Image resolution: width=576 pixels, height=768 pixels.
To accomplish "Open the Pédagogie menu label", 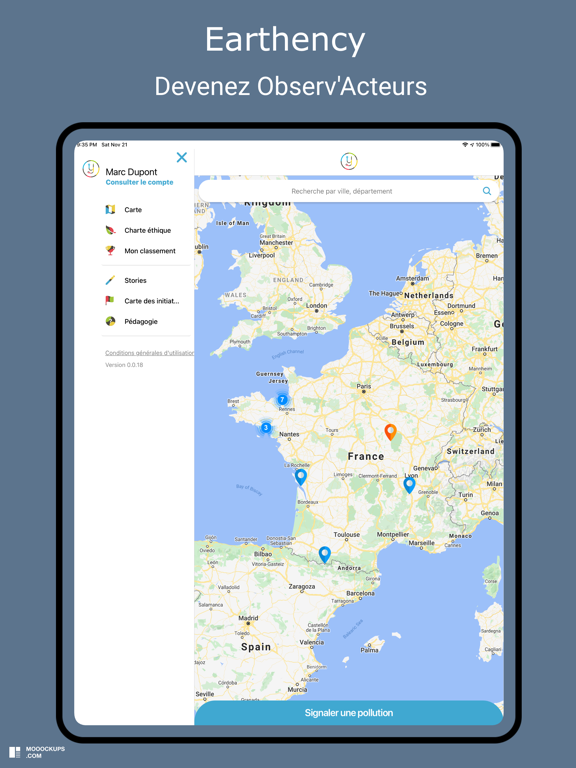I will point(141,322).
